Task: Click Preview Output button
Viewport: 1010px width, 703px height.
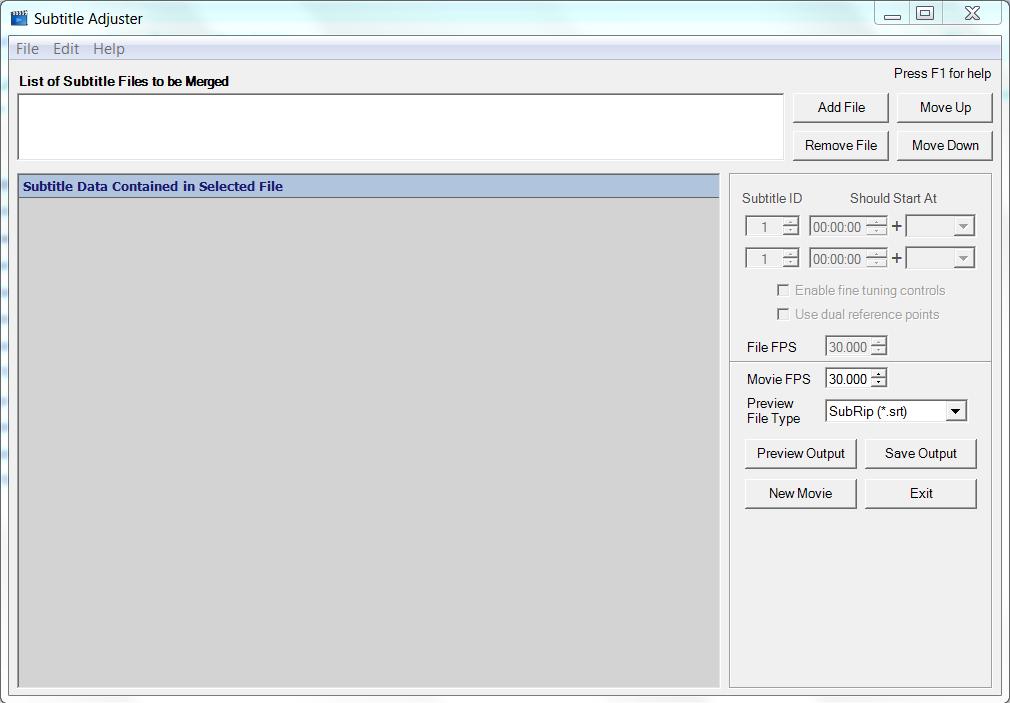Action: [x=801, y=454]
